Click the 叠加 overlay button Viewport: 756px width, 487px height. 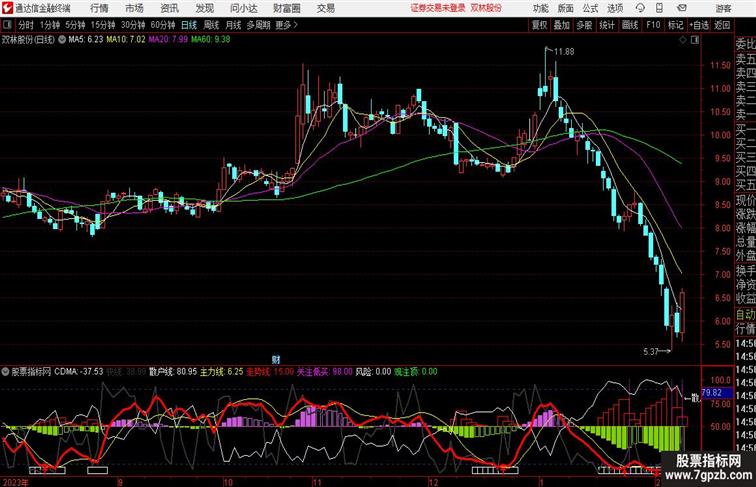click(562, 25)
